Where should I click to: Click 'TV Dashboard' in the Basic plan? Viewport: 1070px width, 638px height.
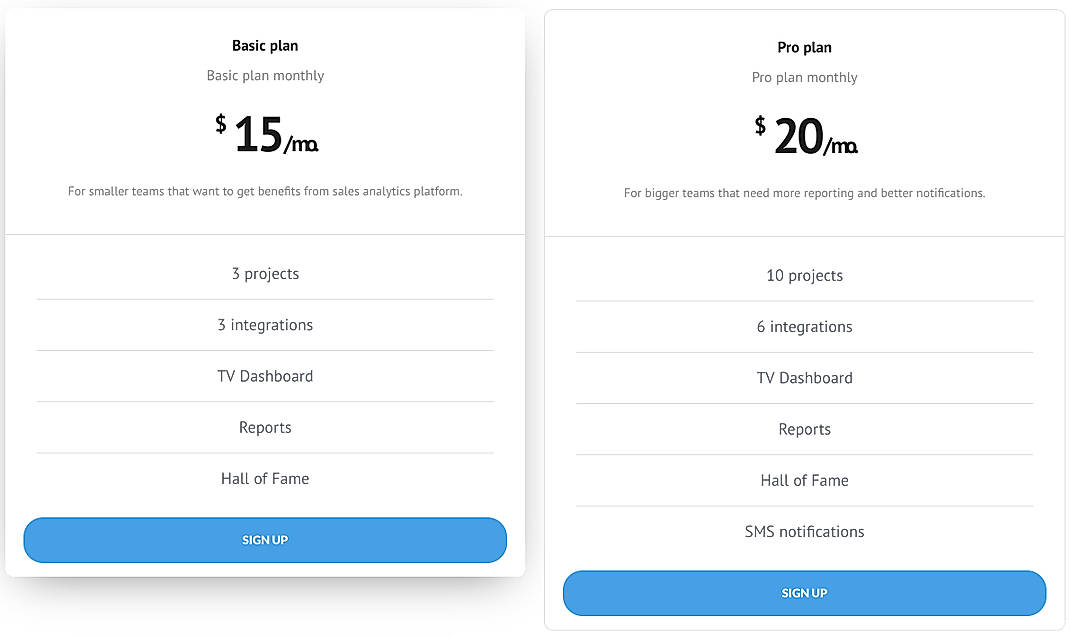pos(265,376)
